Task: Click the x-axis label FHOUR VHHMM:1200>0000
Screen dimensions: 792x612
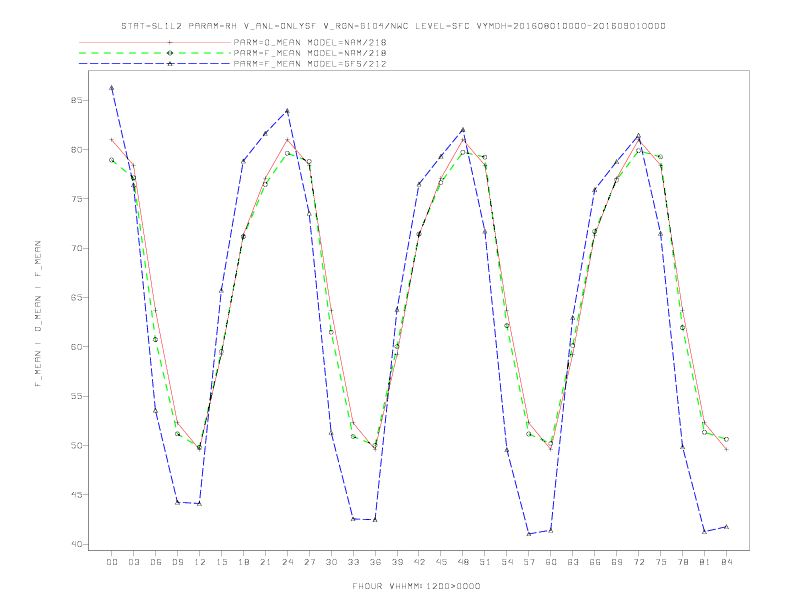Action: coord(416,586)
